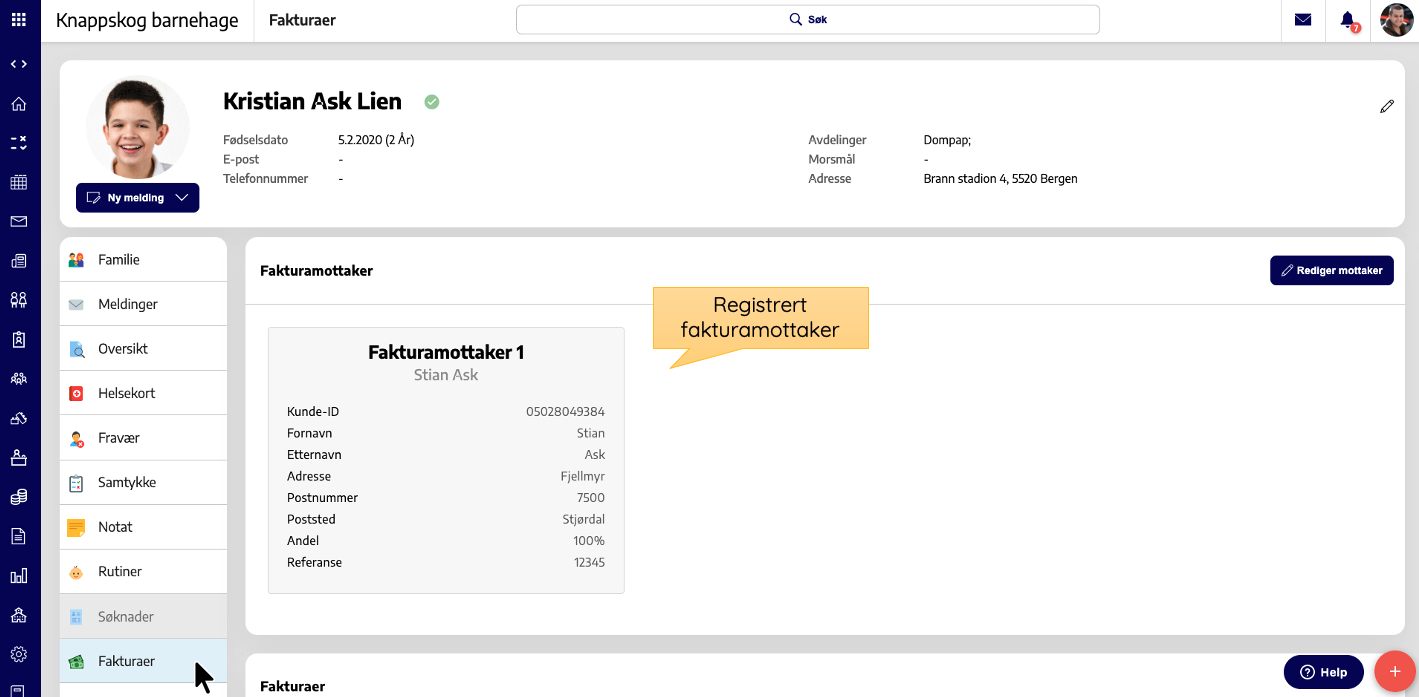The width and height of the screenshot is (1419, 697).
Task: Open the checklist icon in sidebar
Action: [x=18, y=143]
